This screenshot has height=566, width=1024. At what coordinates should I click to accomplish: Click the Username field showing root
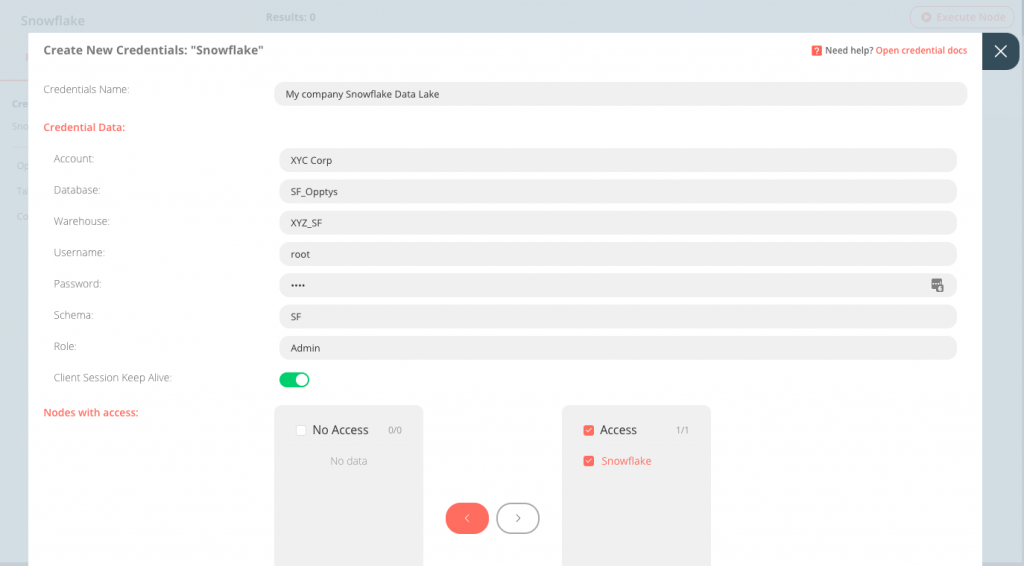pyautogui.click(x=617, y=254)
